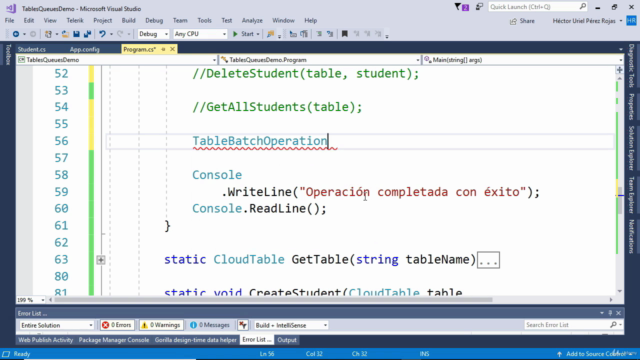Click the feedback icon beside Quick Launch
Image resolution: width=640 pixels, height=360 pixels.
pyautogui.click(x=479, y=7)
